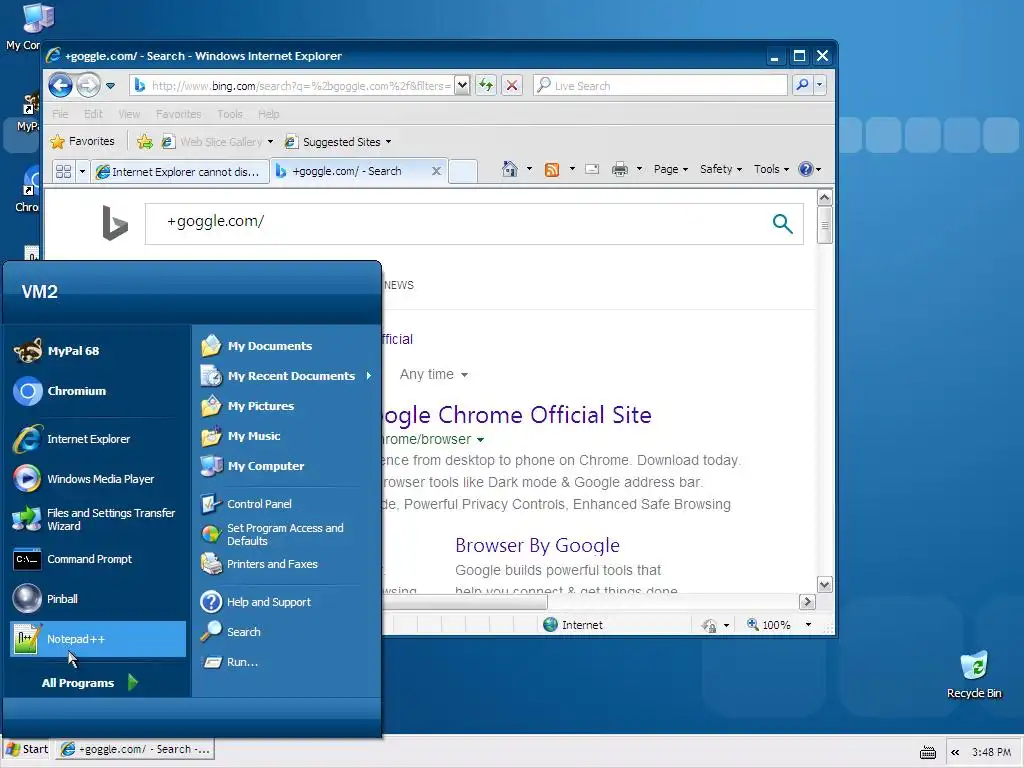Open the tab list dropdown arrow
Image resolution: width=1024 pixels, height=768 pixels.
[x=82, y=172]
